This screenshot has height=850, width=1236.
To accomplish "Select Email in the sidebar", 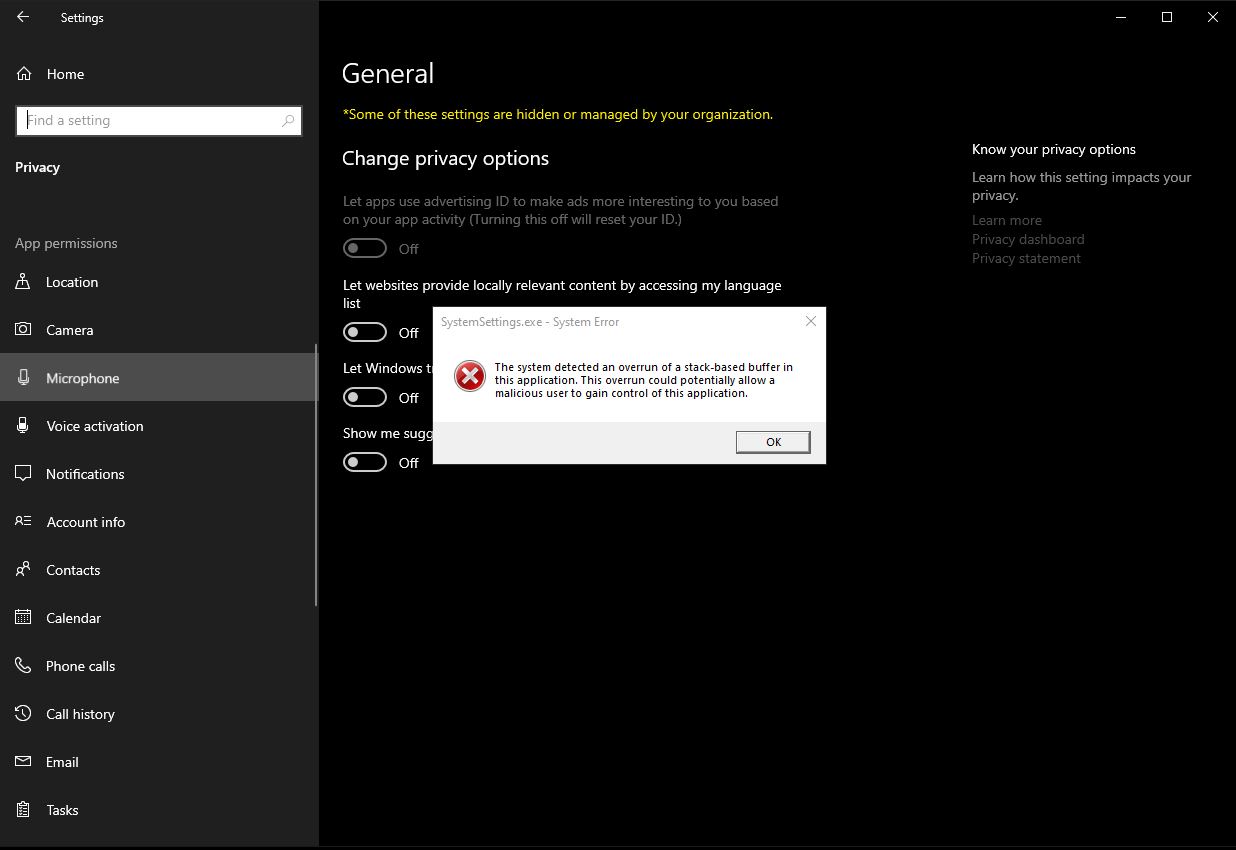I will 159,762.
